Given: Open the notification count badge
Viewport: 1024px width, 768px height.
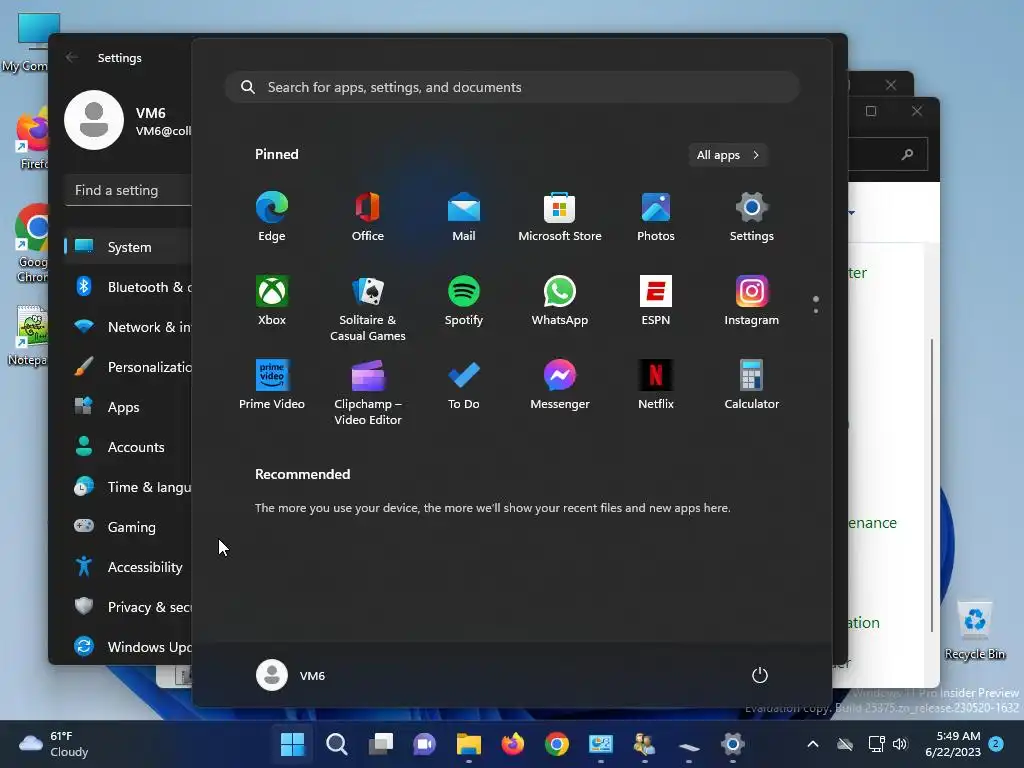Looking at the screenshot, I should click(996, 744).
